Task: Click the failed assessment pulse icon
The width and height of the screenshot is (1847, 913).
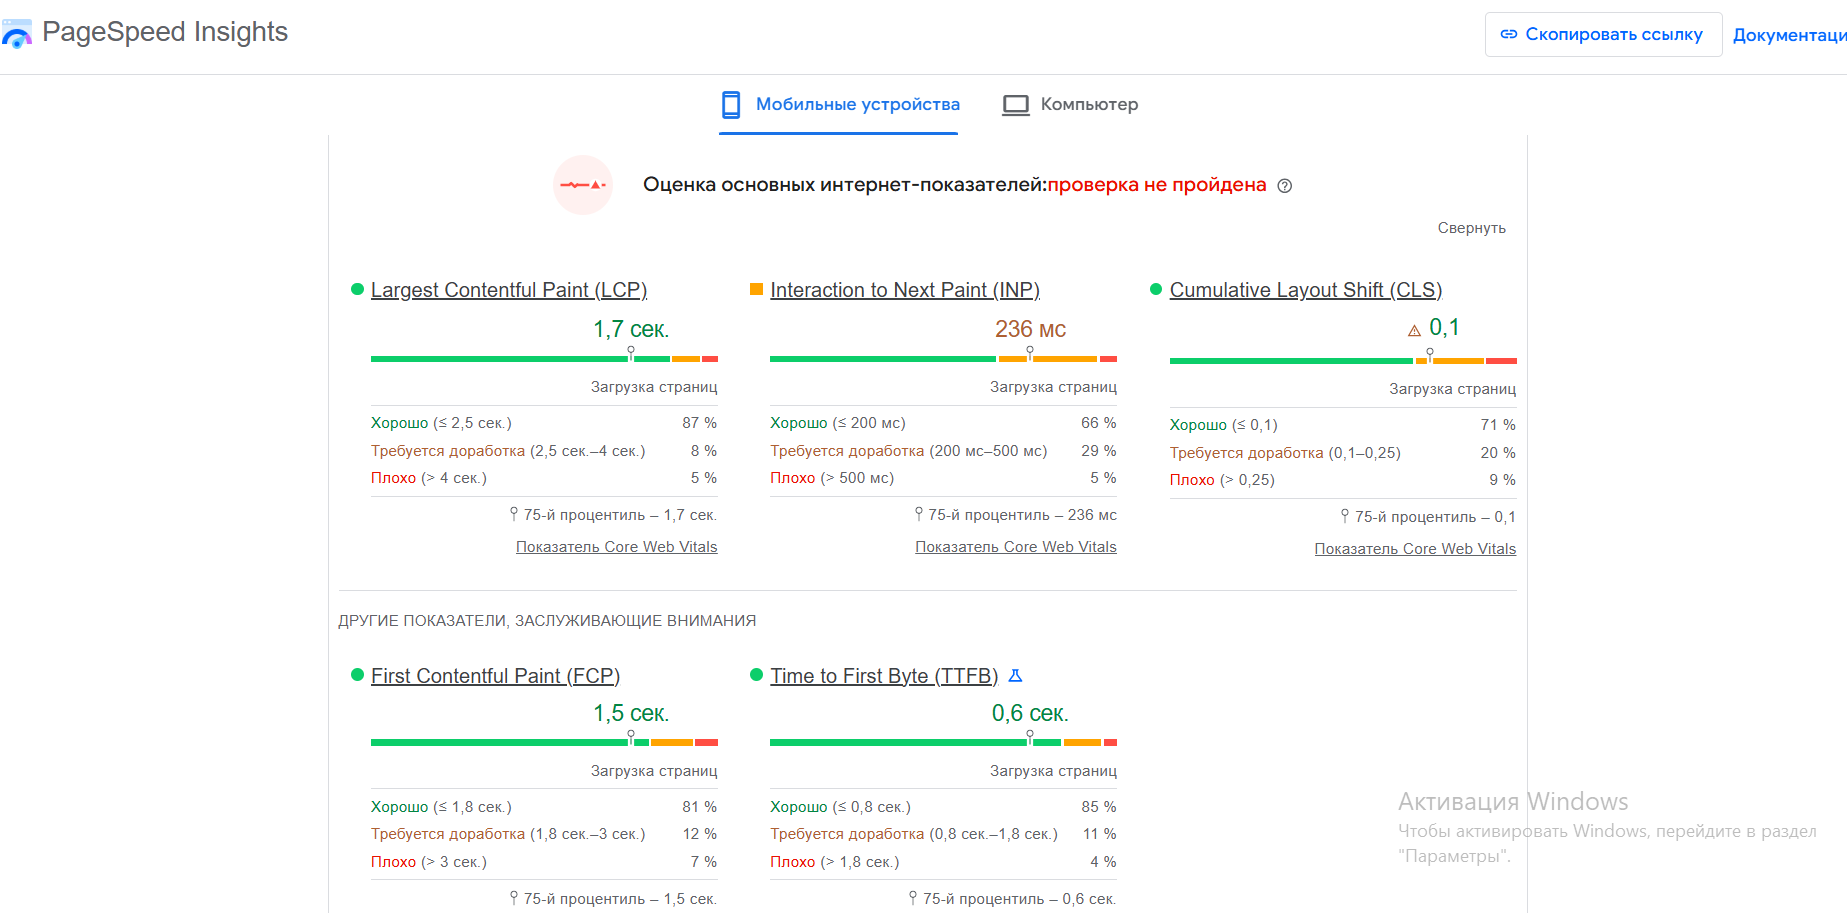Action: point(583,185)
